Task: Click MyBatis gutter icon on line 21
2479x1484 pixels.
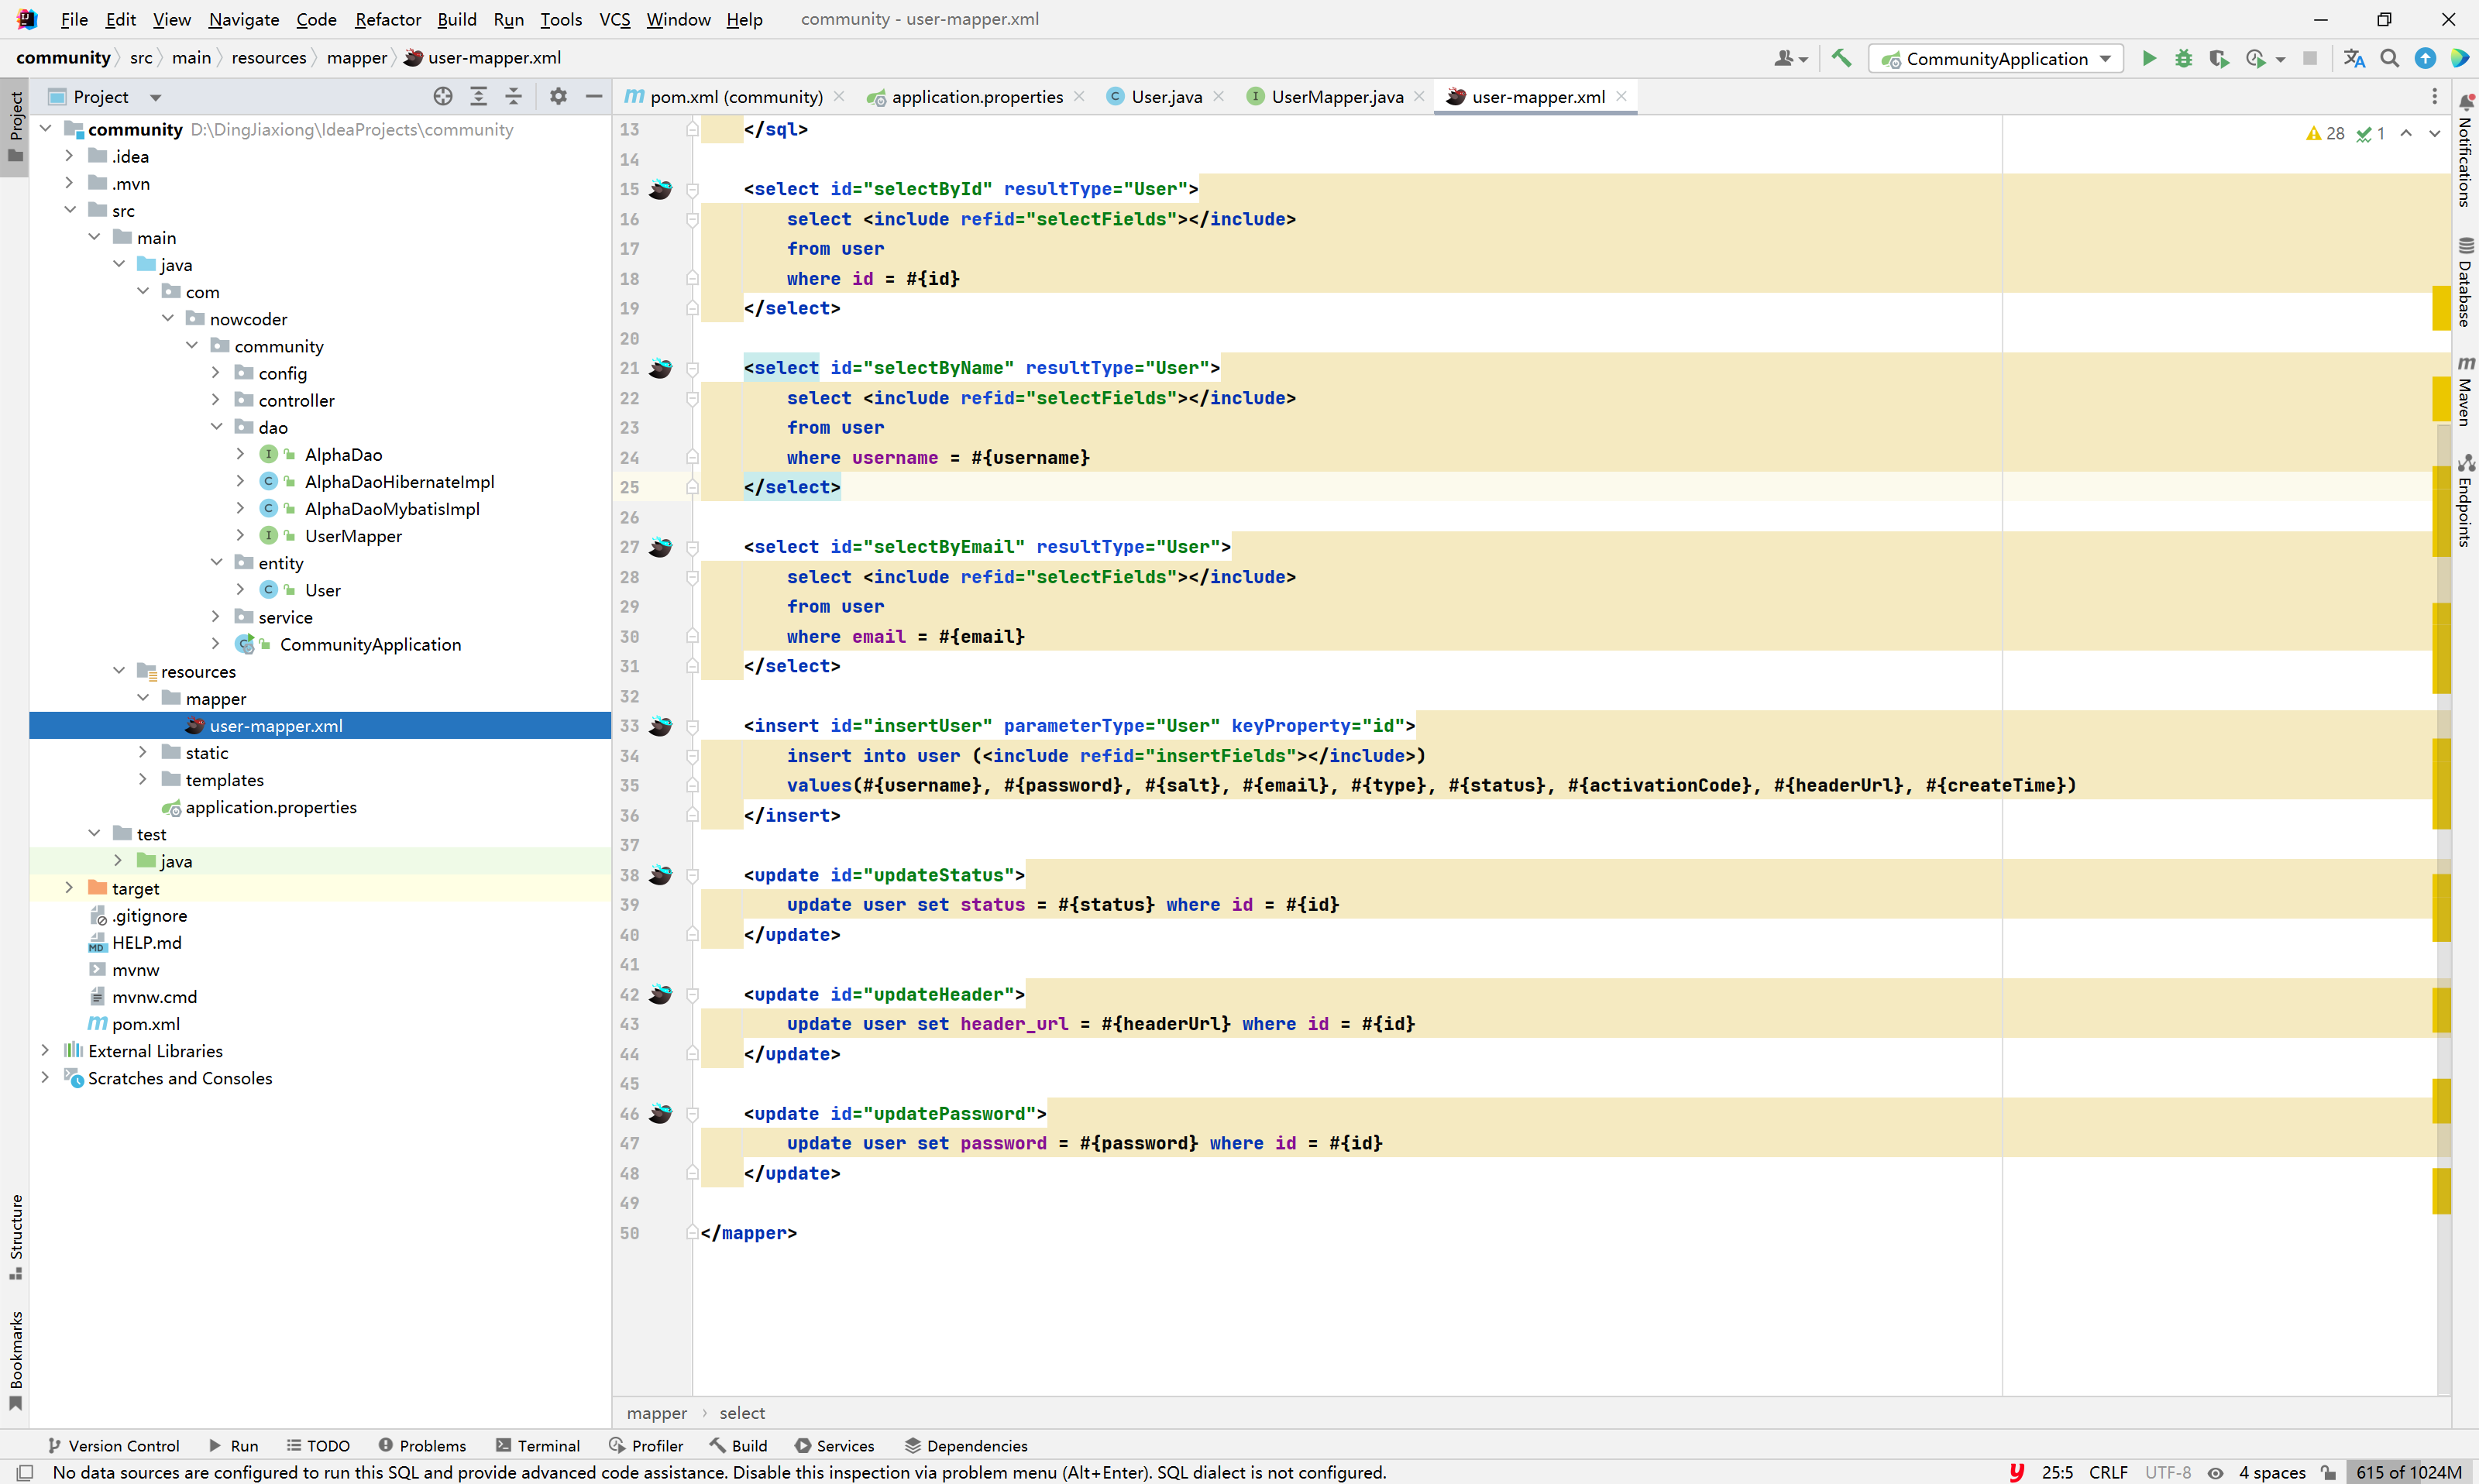Action: [x=660, y=368]
